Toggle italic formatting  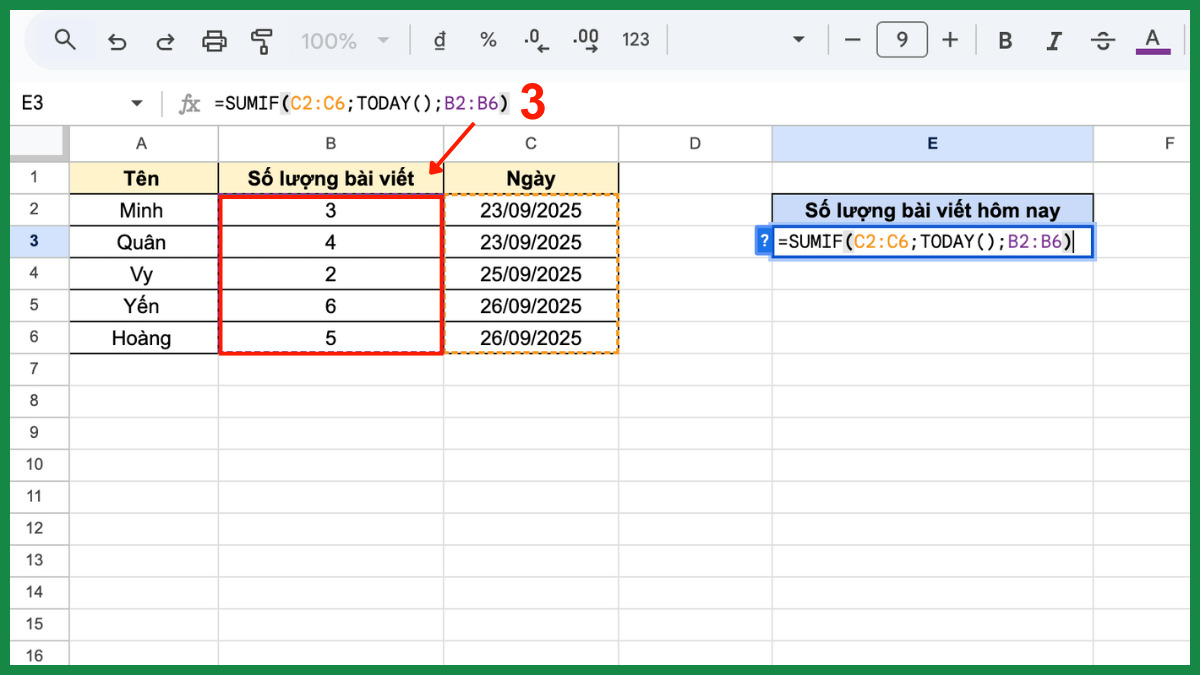tap(1053, 41)
